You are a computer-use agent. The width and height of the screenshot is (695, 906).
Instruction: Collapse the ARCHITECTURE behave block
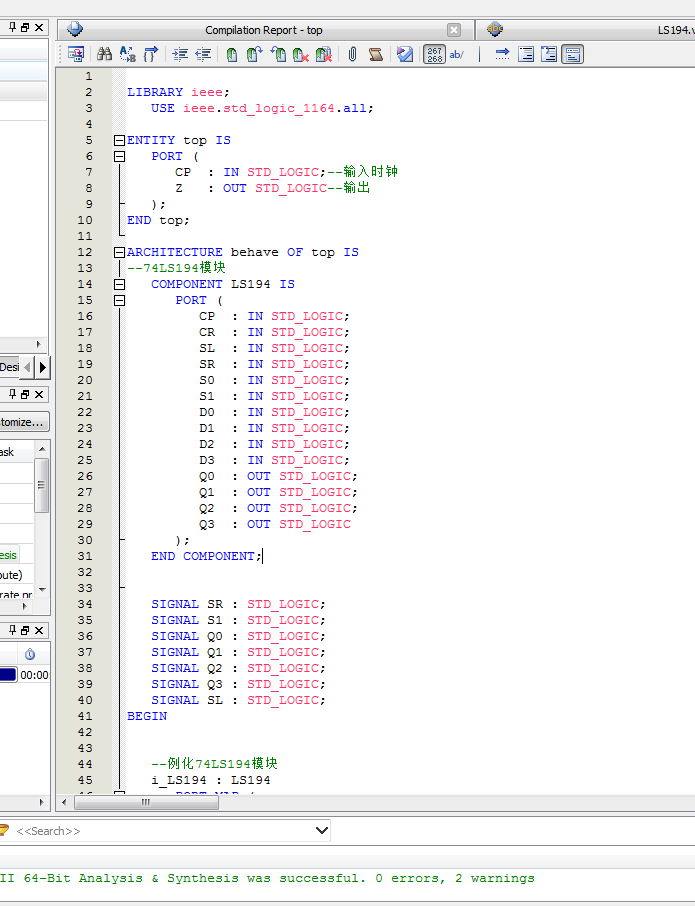(120, 253)
